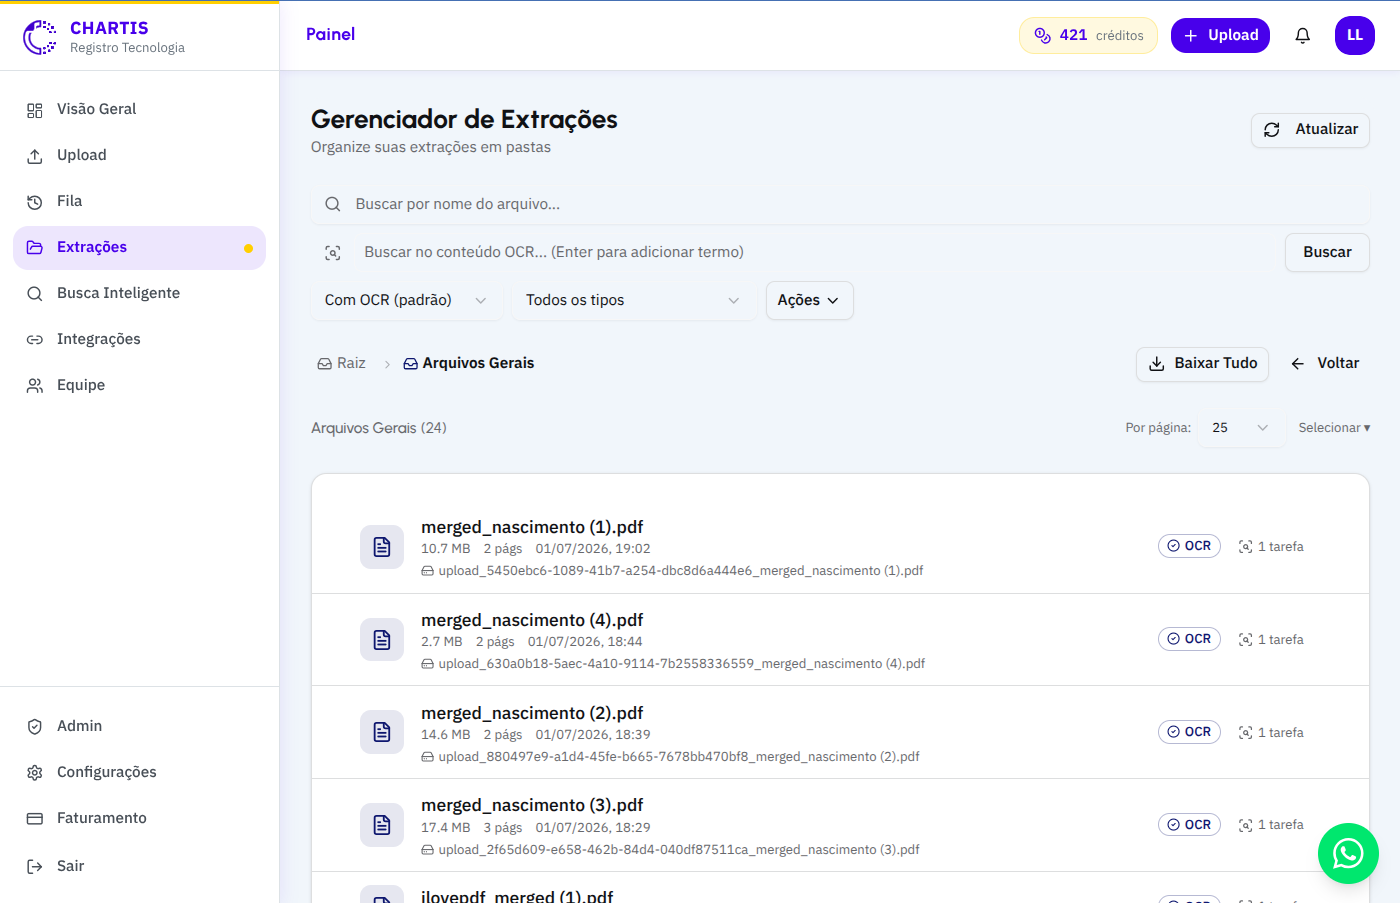The image size is (1400, 903).
Task: Click the Atualizar button
Action: pyautogui.click(x=1310, y=130)
